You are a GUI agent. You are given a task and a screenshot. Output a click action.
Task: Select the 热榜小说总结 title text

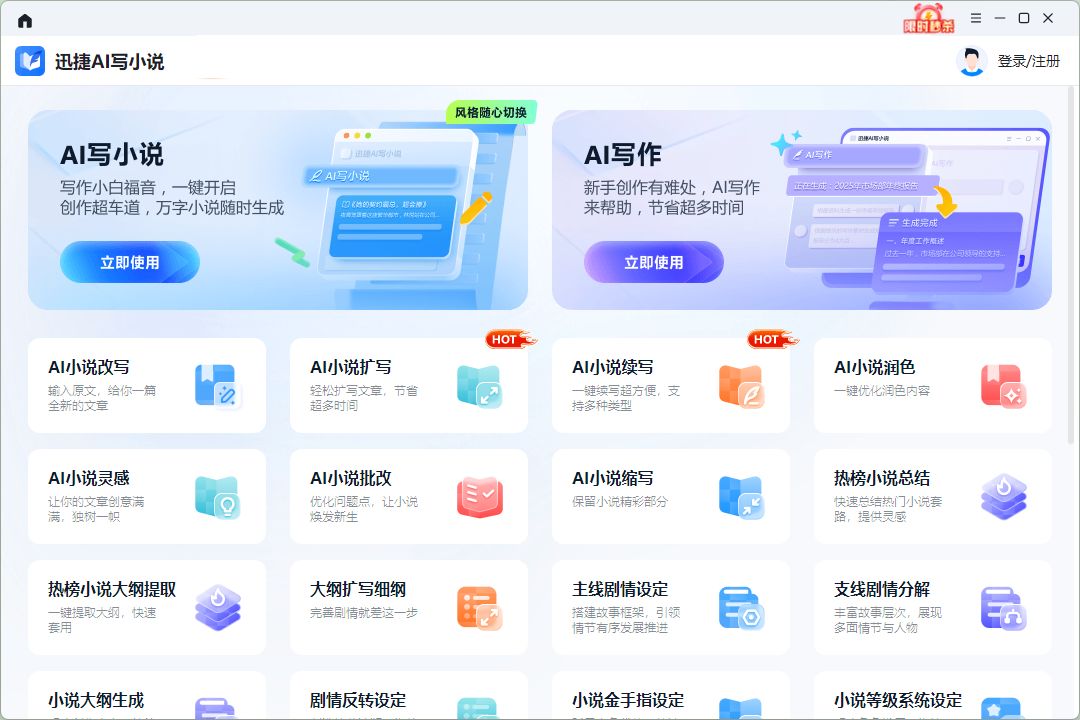pos(882,478)
